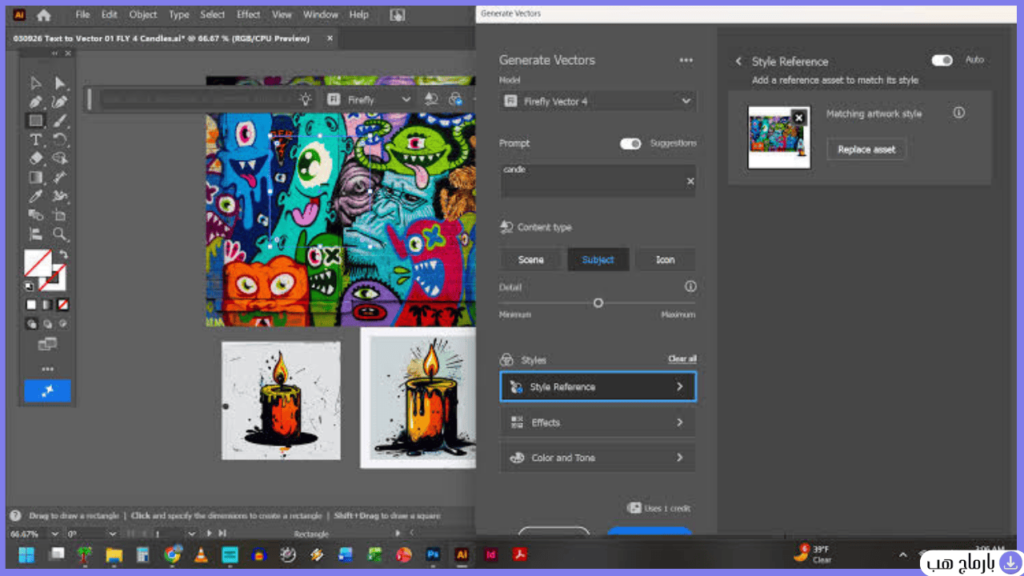The image size is (1024, 576).
Task: Select the Eraser tool
Action: pos(35,158)
